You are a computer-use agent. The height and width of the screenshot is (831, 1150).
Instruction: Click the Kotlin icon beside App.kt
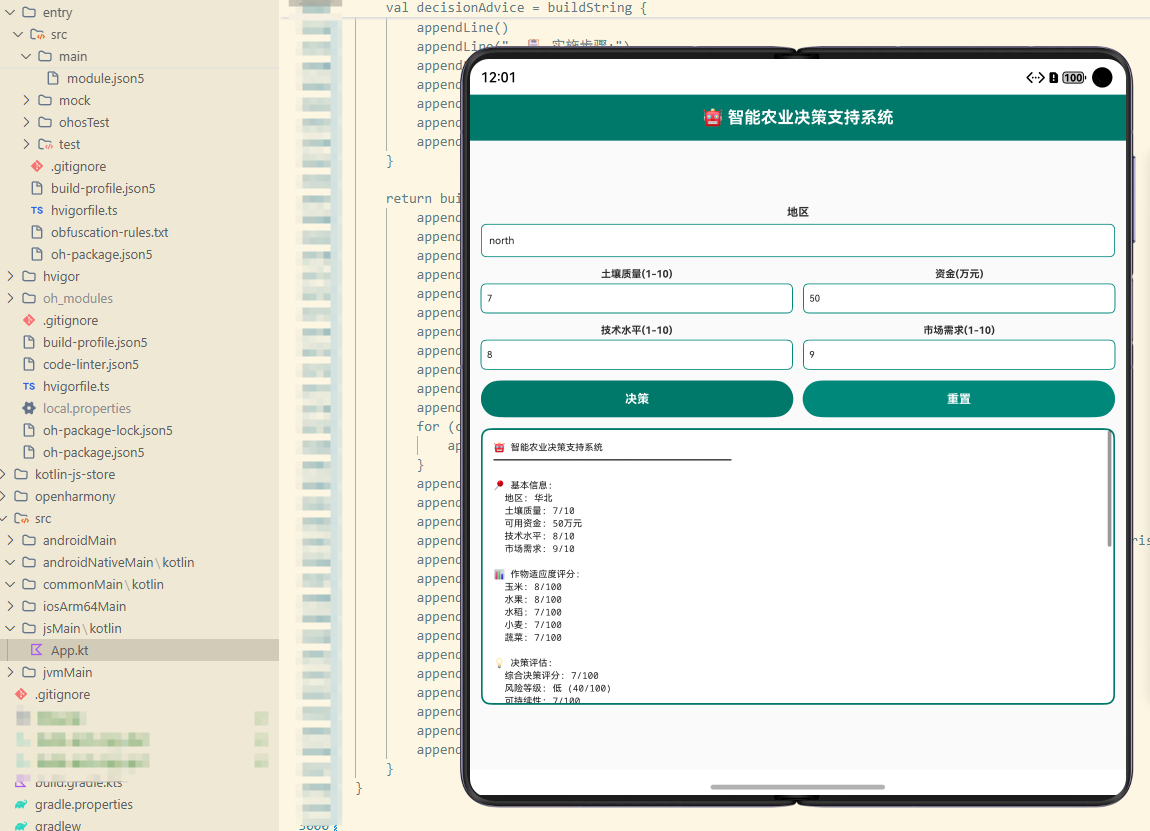pos(37,650)
